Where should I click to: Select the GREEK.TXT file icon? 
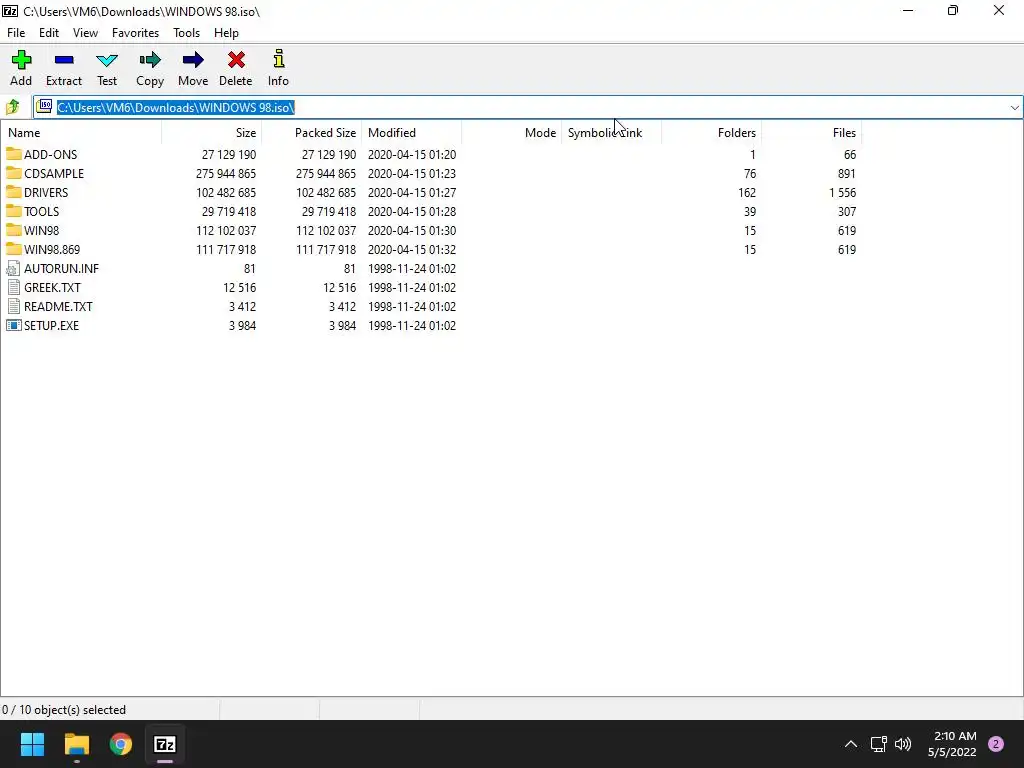coord(13,287)
